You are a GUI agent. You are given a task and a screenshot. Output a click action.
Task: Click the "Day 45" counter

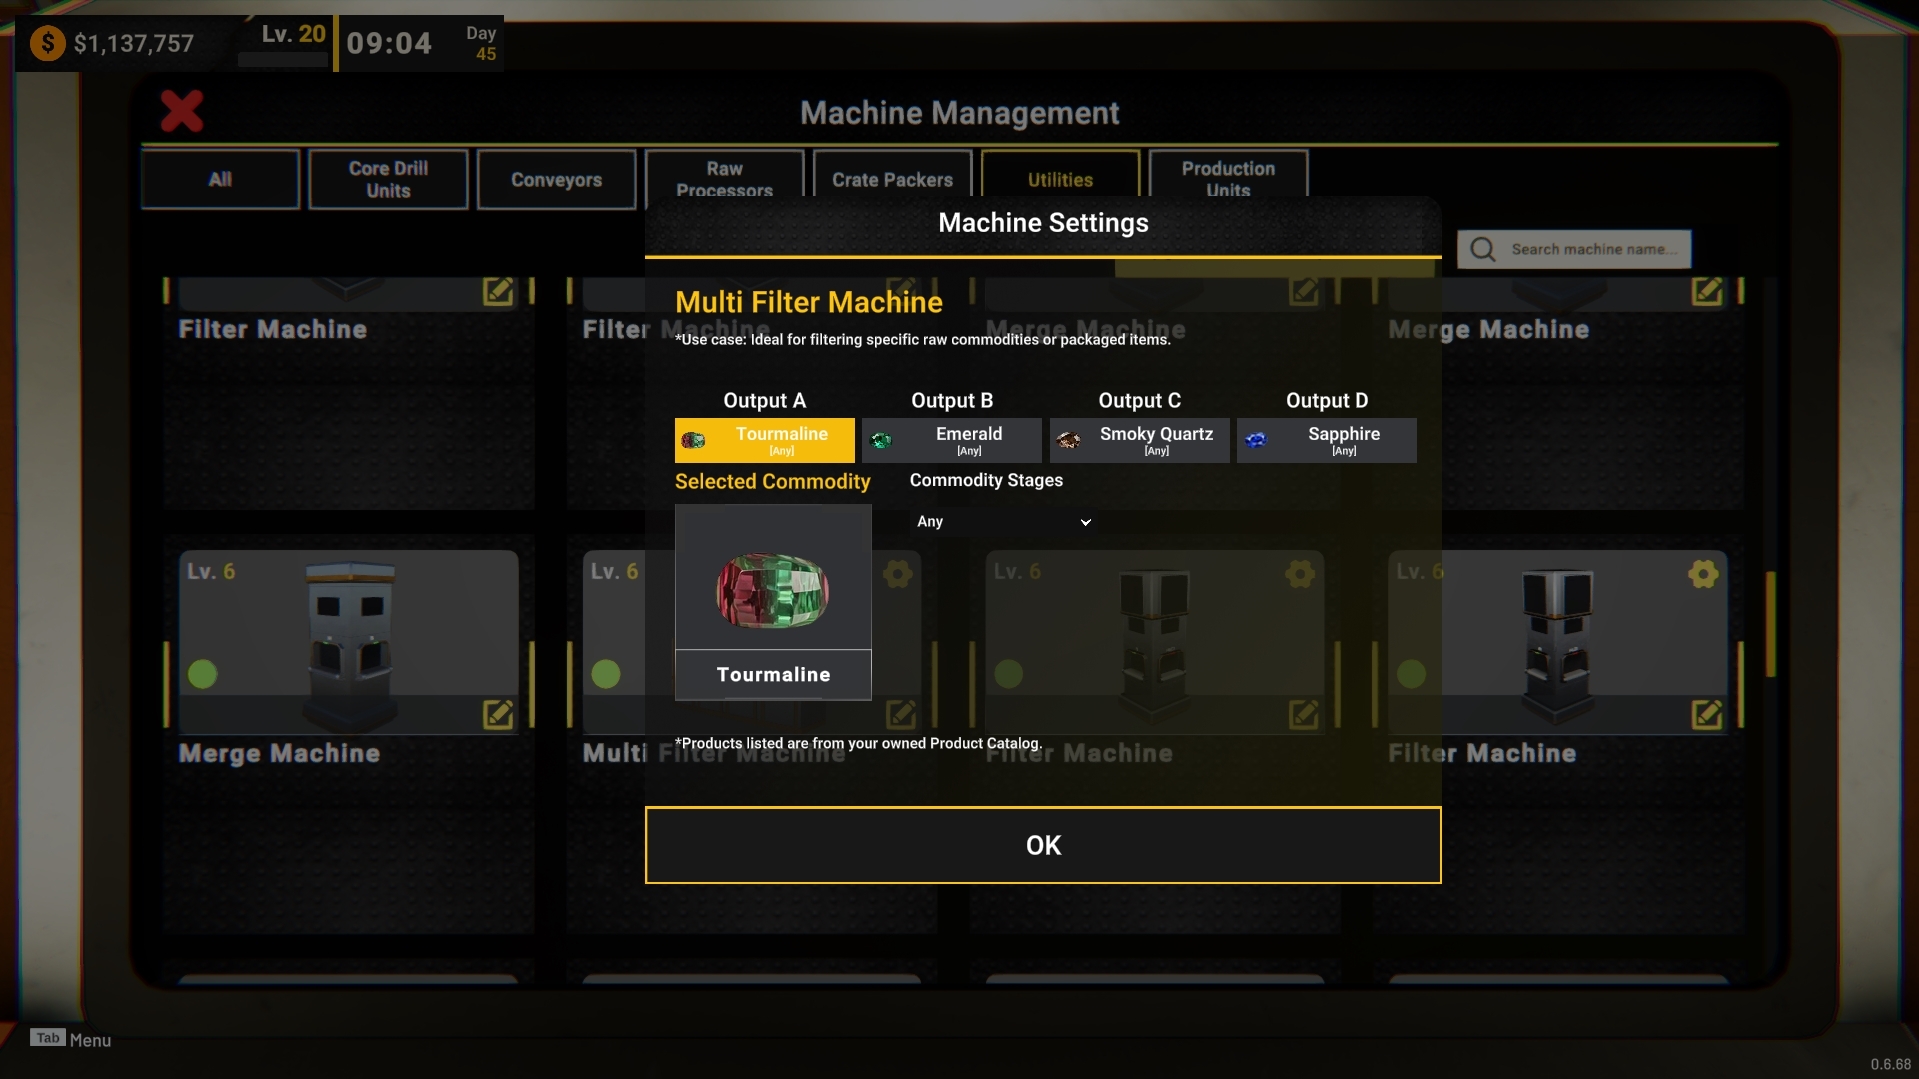482,44
